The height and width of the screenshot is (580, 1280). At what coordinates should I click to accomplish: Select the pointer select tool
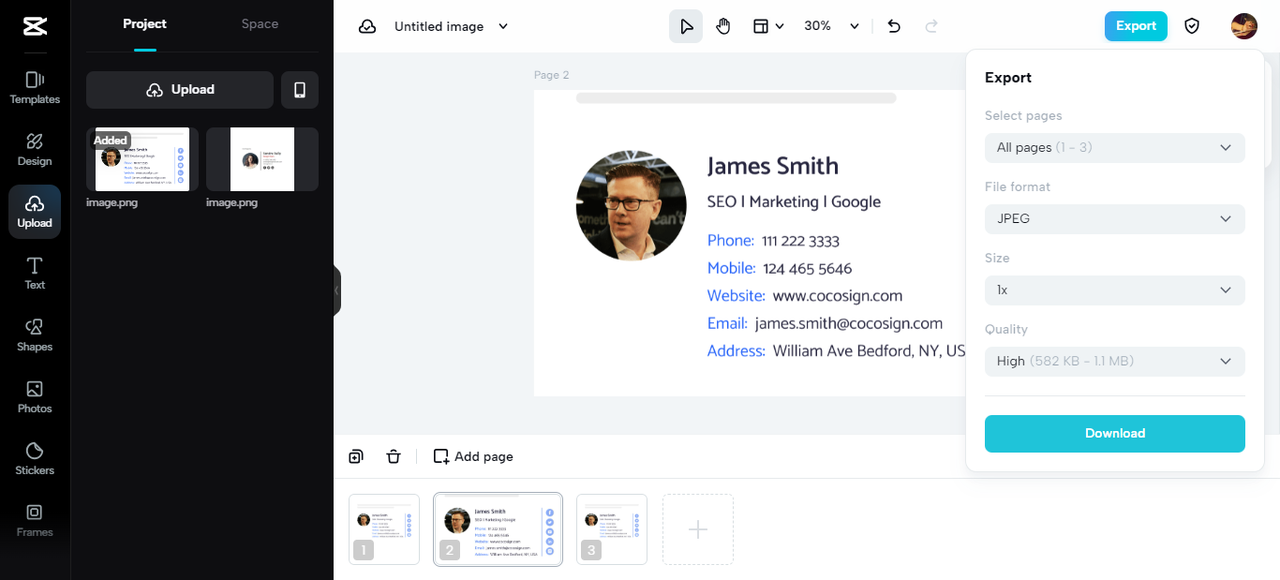click(x=686, y=27)
